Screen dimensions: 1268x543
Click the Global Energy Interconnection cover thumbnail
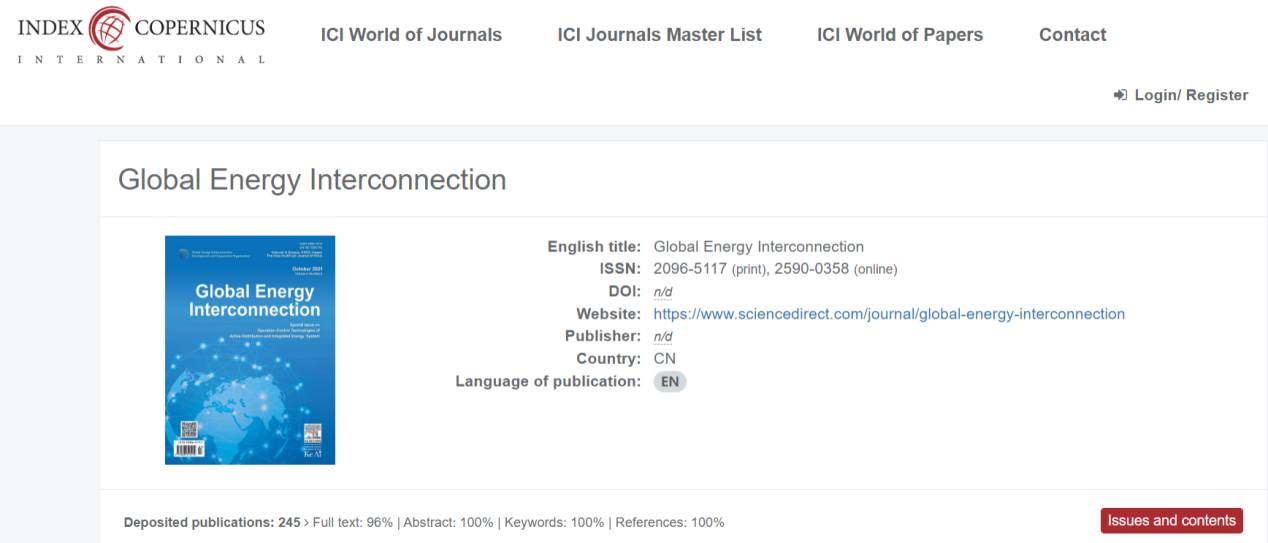250,350
